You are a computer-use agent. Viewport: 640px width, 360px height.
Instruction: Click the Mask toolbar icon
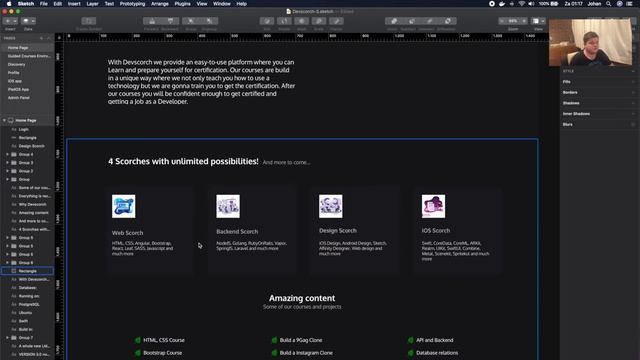coord(302,21)
